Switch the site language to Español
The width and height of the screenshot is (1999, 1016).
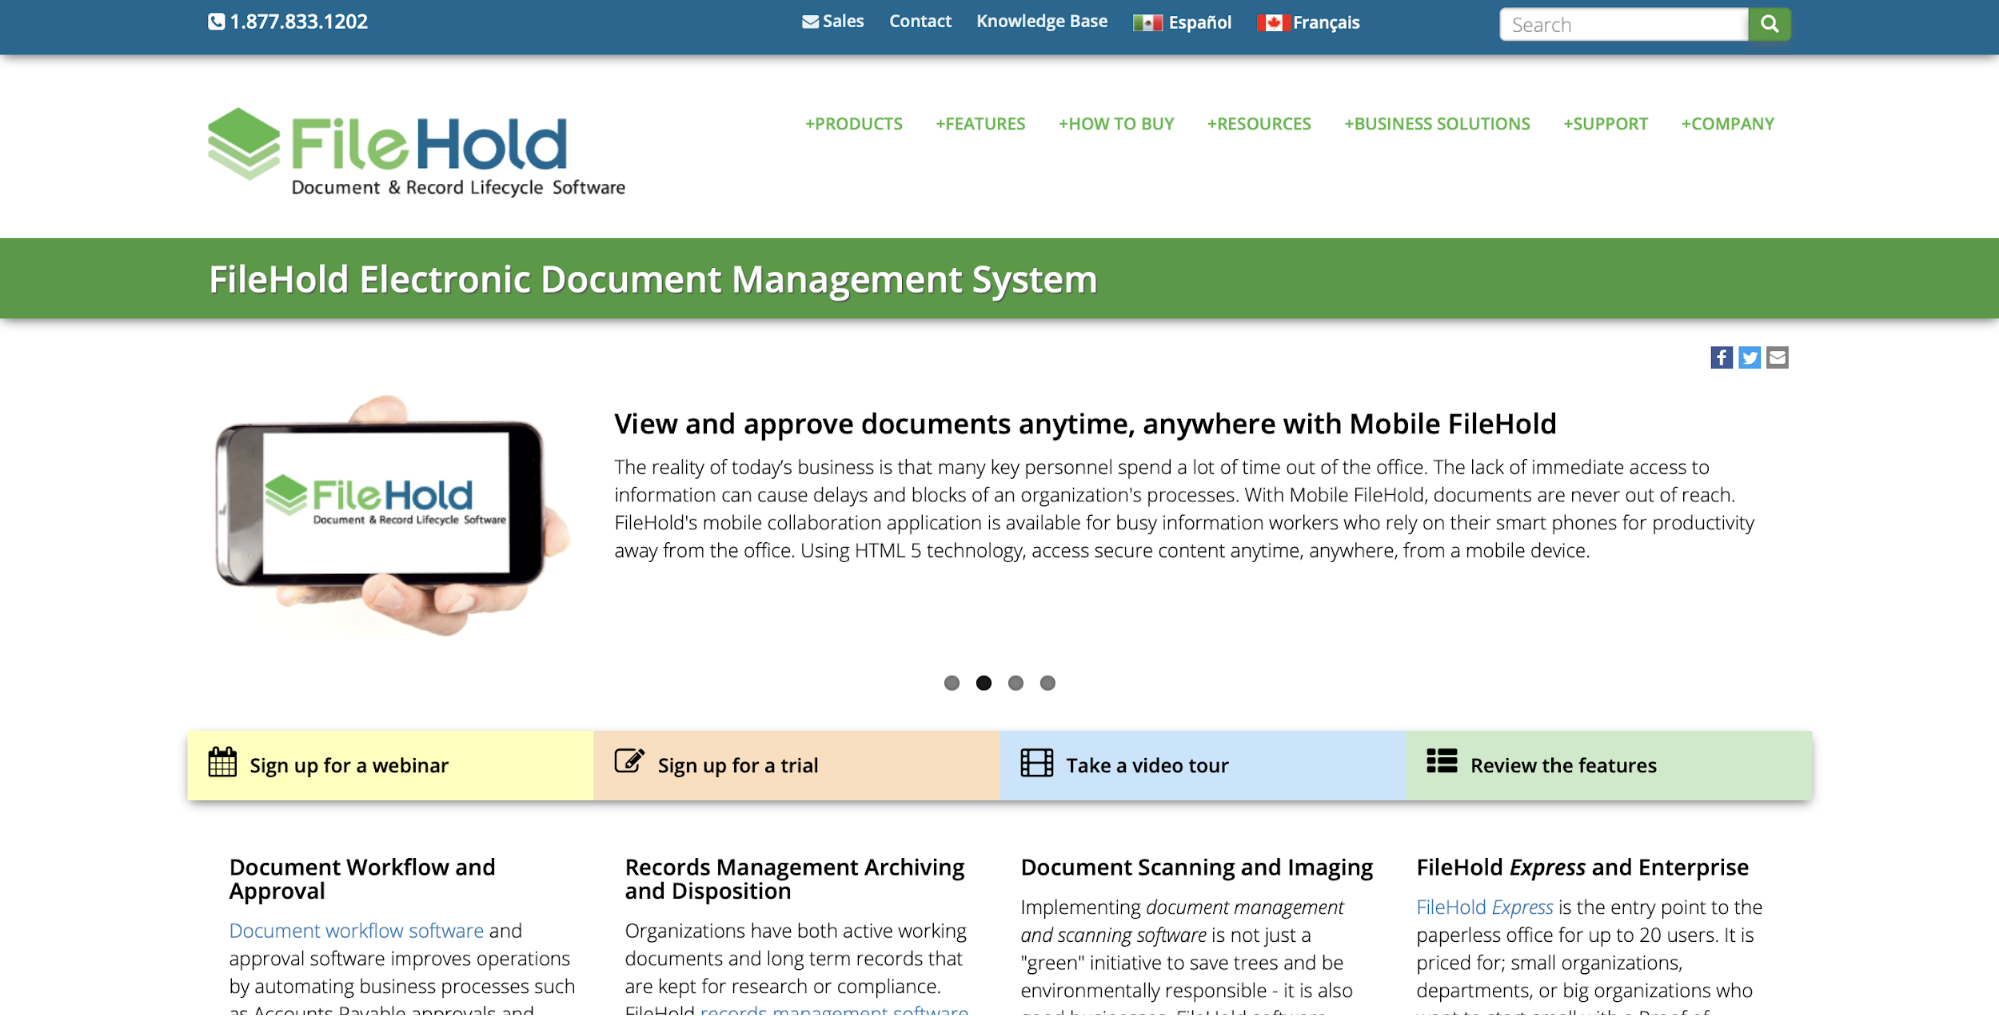1182,22
